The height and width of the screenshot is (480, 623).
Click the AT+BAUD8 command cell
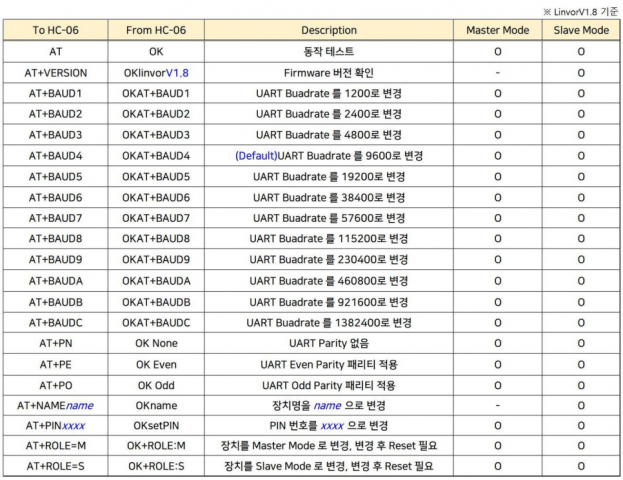pyautogui.click(x=59, y=239)
